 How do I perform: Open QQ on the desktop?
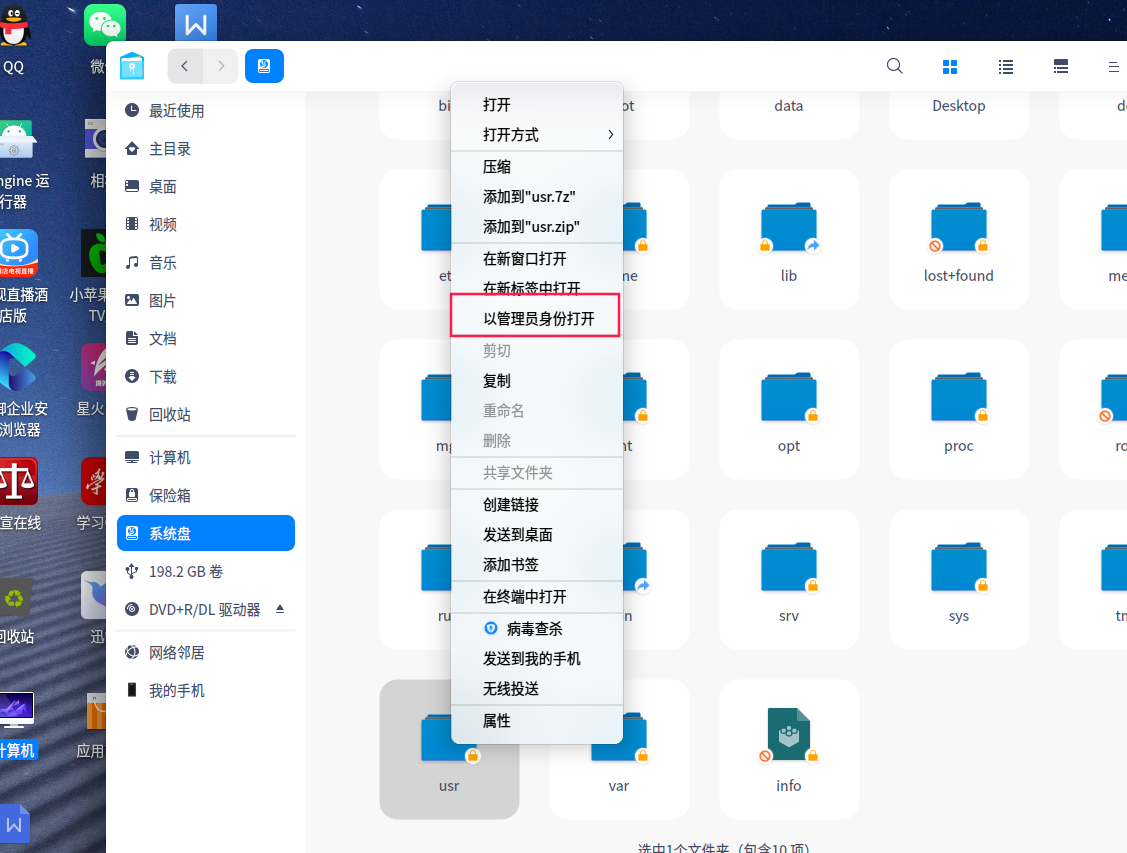tap(14, 40)
